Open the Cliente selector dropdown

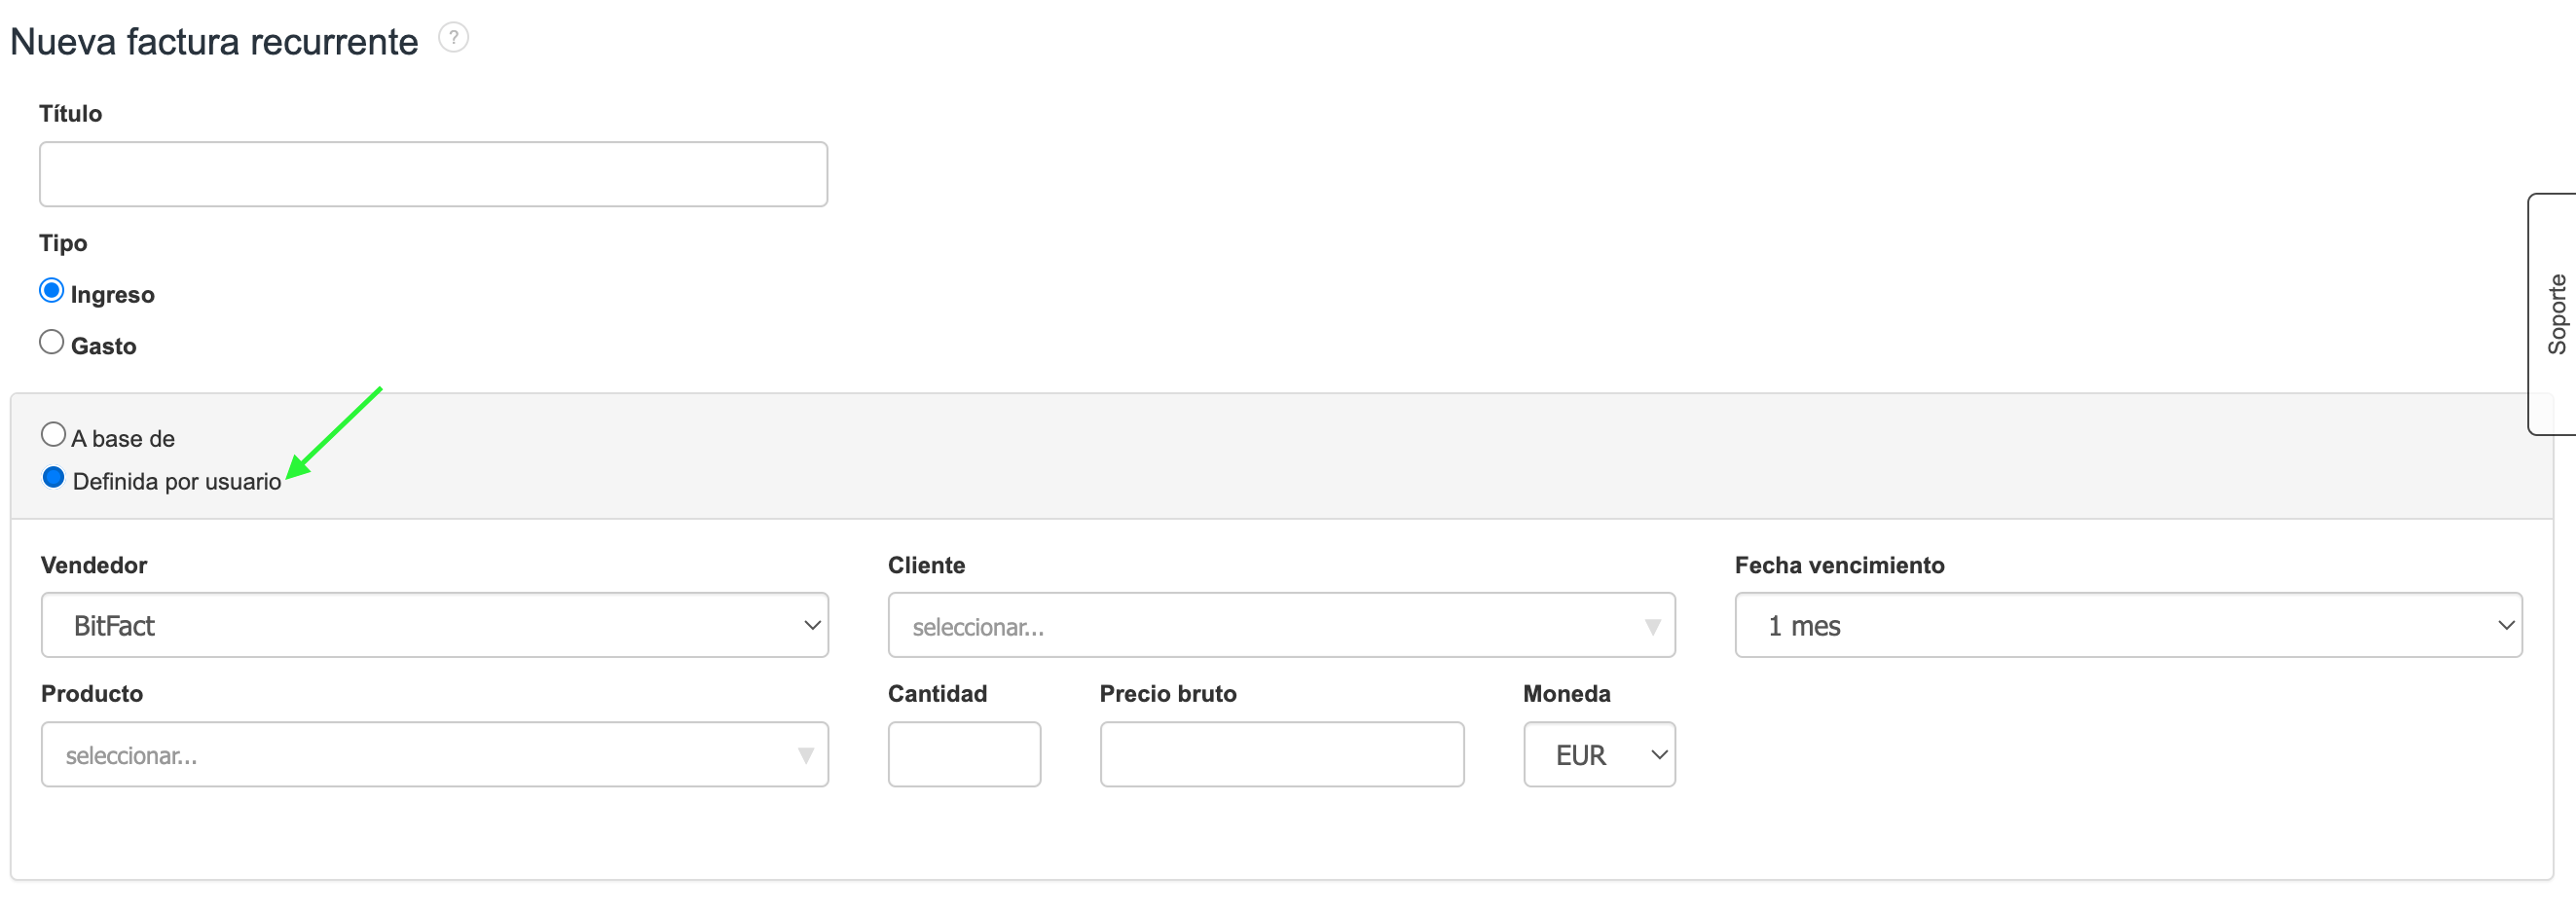[1280, 626]
